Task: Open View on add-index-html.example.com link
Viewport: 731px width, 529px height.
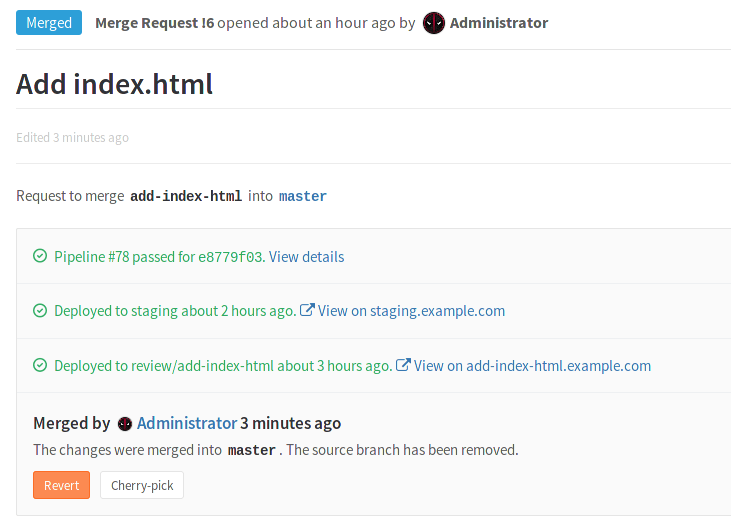Action: coord(532,366)
